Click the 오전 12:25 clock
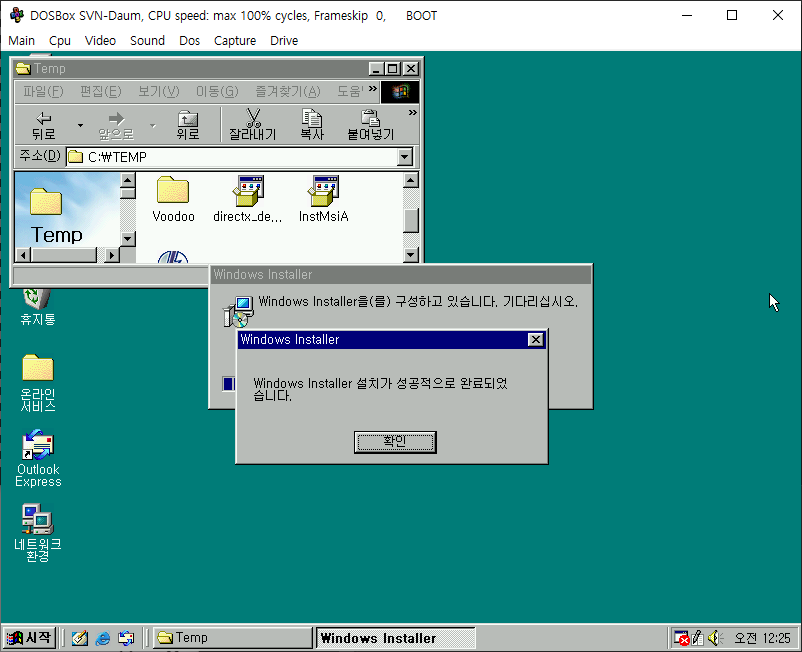 pos(762,638)
